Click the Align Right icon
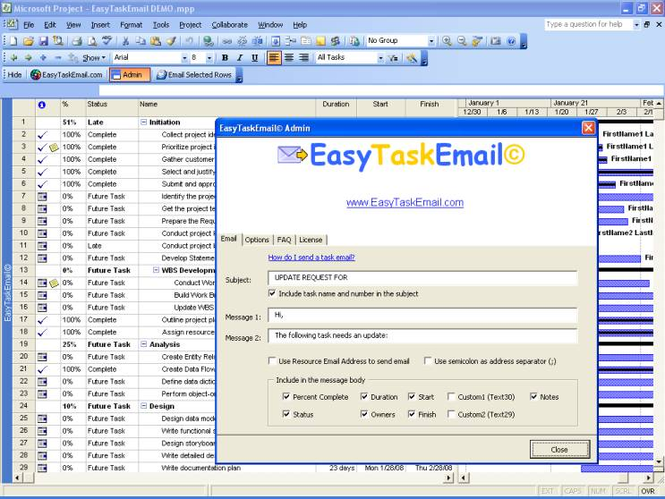Image resolution: width=665 pixels, height=499 pixels. point(304,58)
